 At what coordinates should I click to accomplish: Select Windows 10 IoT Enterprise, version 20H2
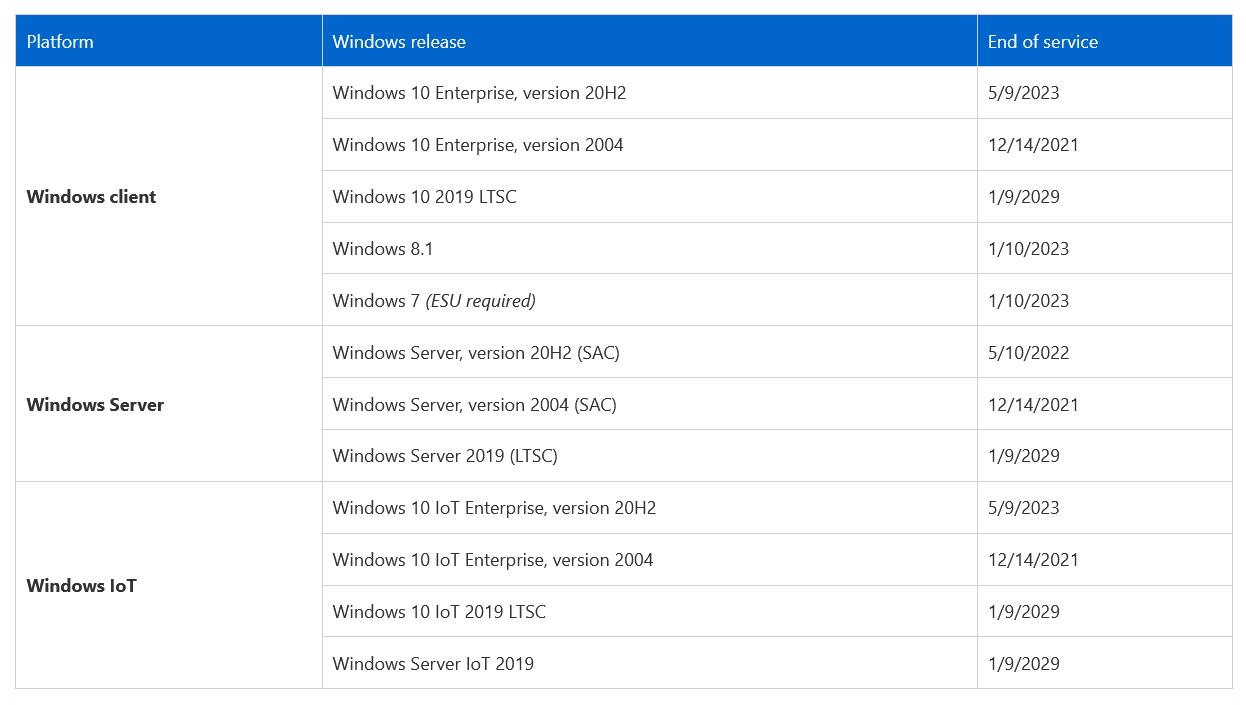(649, 508)
